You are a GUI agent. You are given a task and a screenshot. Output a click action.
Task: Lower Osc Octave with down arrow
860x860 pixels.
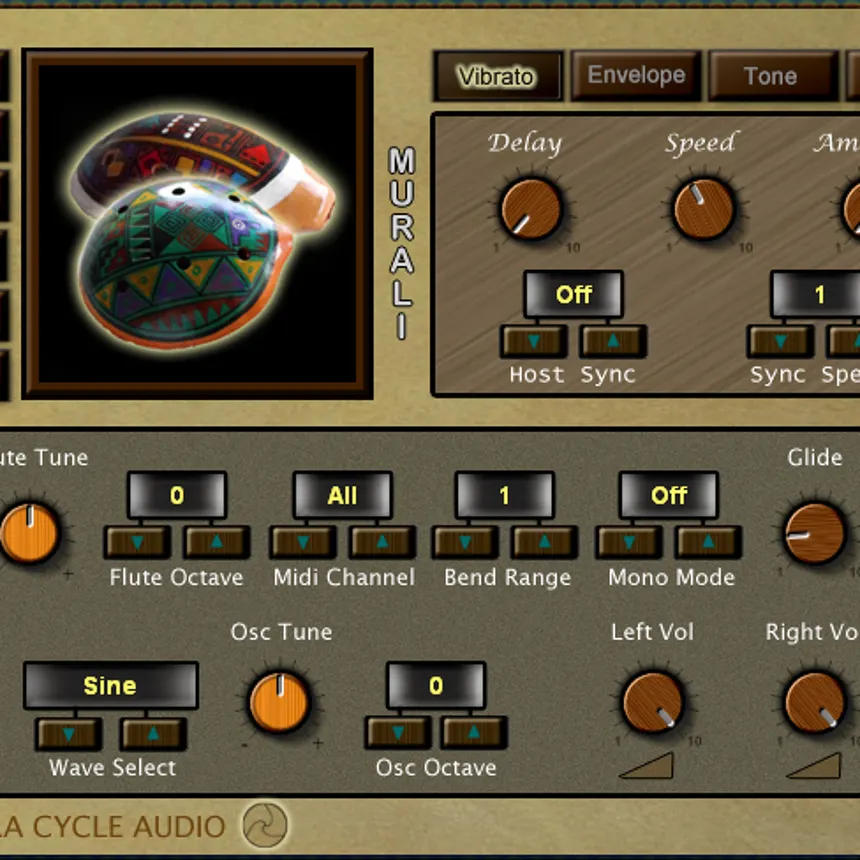[398, 733]
